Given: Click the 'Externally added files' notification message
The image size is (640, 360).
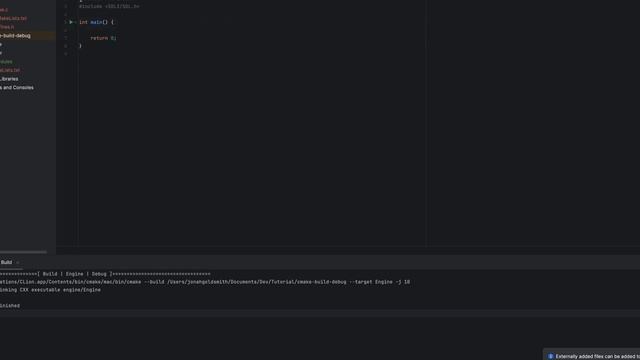Looking at the screenshot, I should pos(598,356).
